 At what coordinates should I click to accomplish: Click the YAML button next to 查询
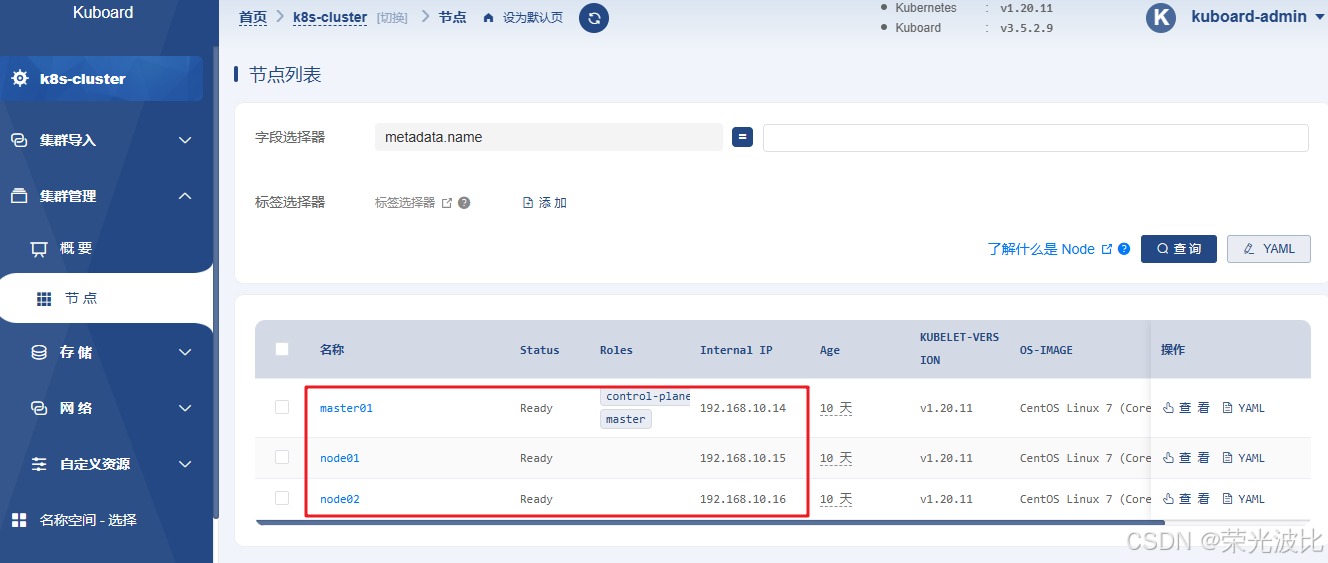pyautogui.click(x=1269, y=249)
